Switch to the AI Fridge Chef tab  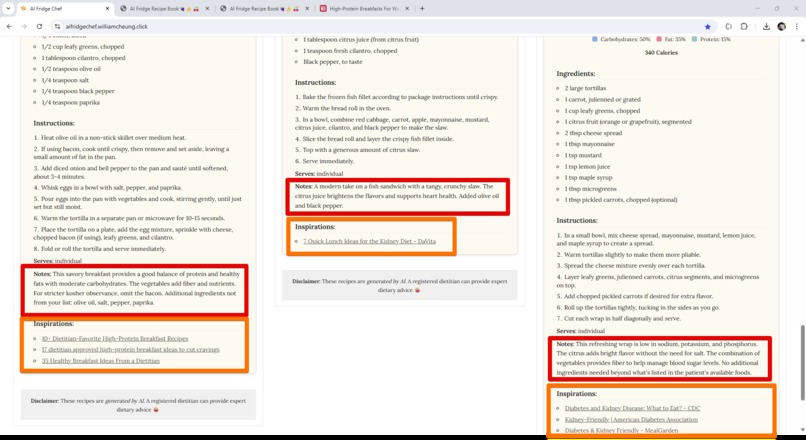[x=65, y=9]
